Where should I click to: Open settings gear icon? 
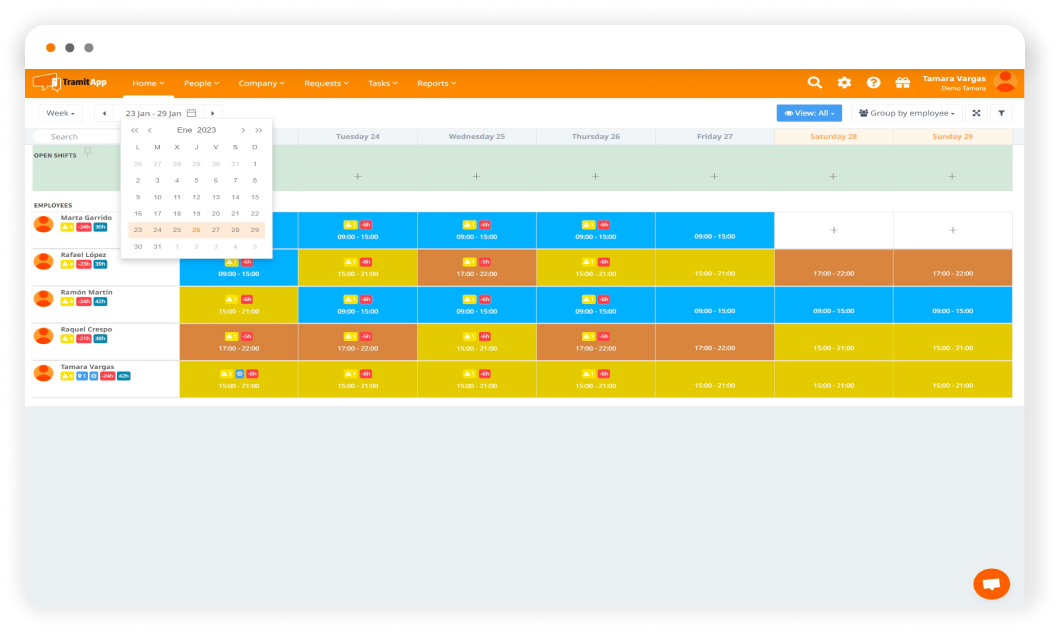[x=844, y=83]
